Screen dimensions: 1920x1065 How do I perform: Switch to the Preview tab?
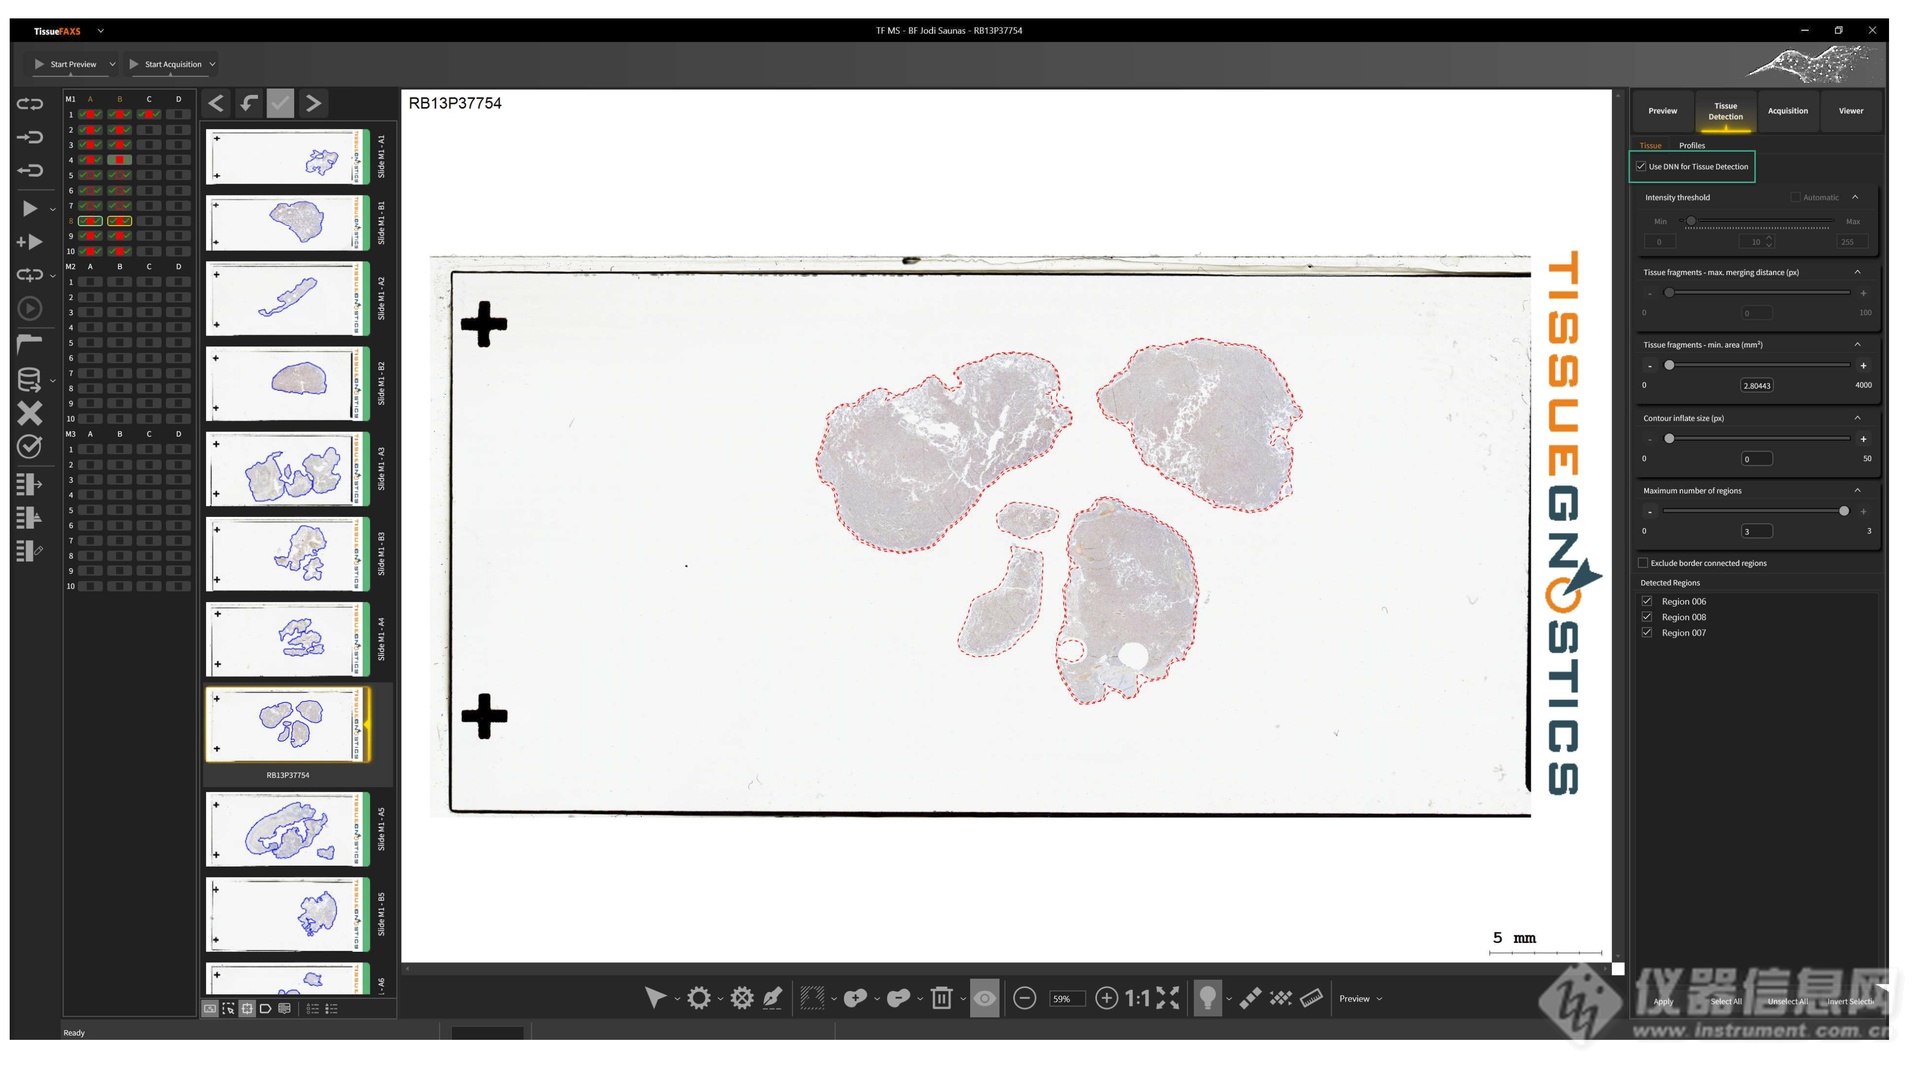pos(1663,111)
